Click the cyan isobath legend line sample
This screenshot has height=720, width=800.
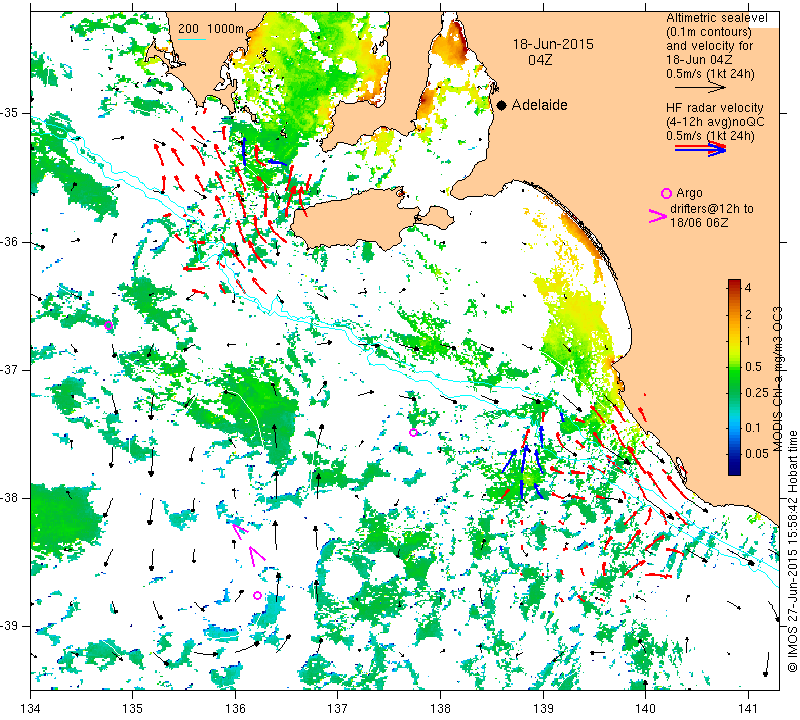(192, 39)
